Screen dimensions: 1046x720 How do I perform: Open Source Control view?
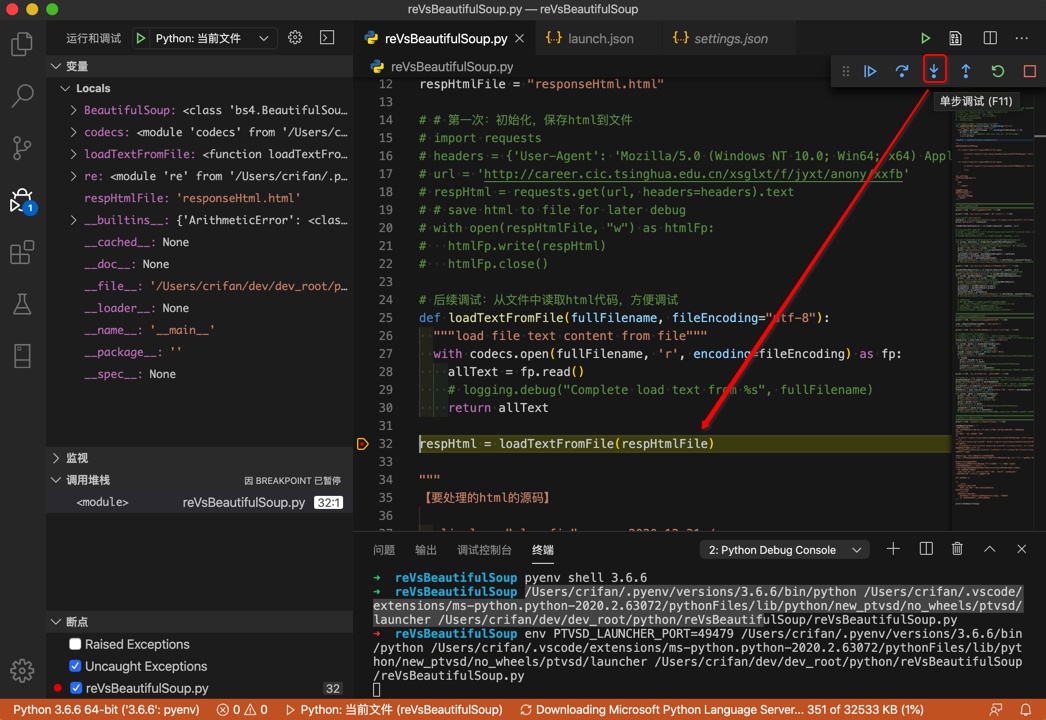coord(22,147)
